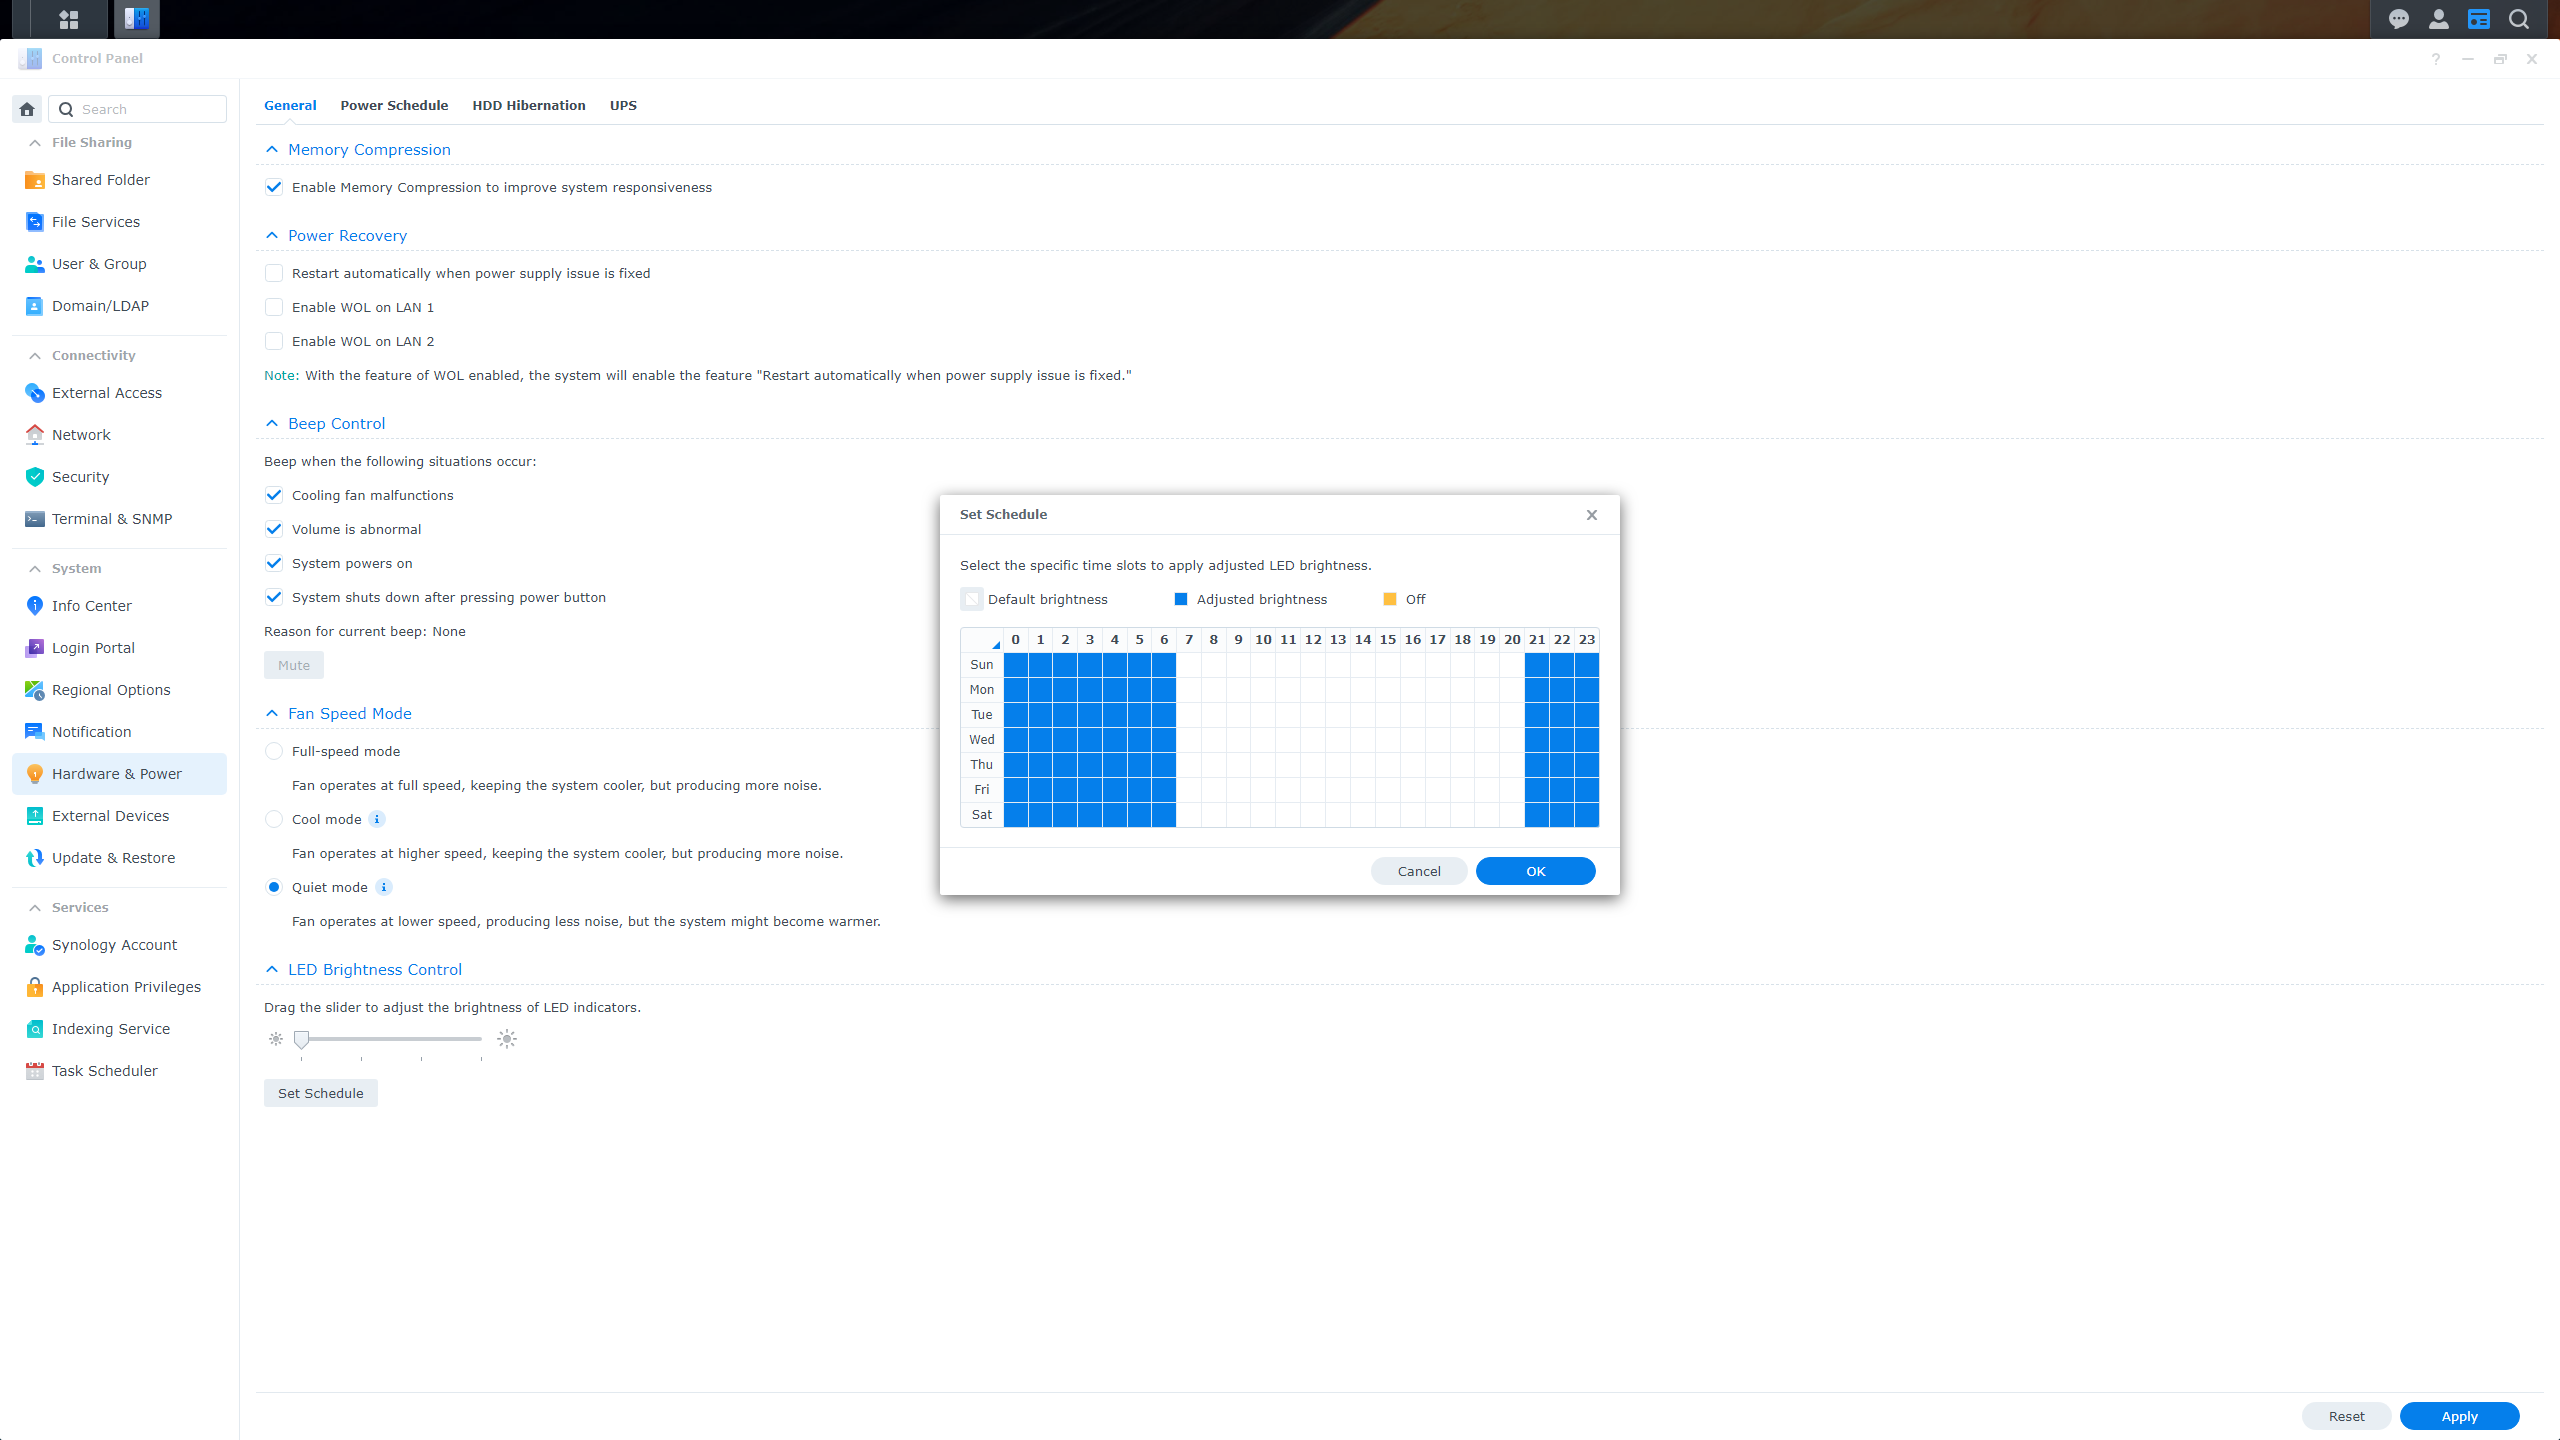Screen dimensions: 2560x1440
Task: Enable WOL on LAN 1 checkbox
Action: [274, 307]
